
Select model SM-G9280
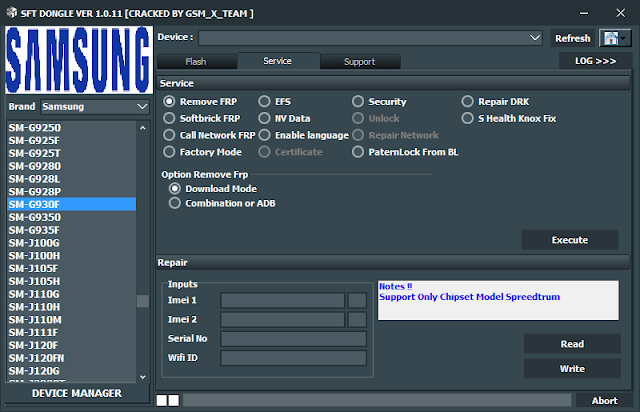click(x=71, y=166)
